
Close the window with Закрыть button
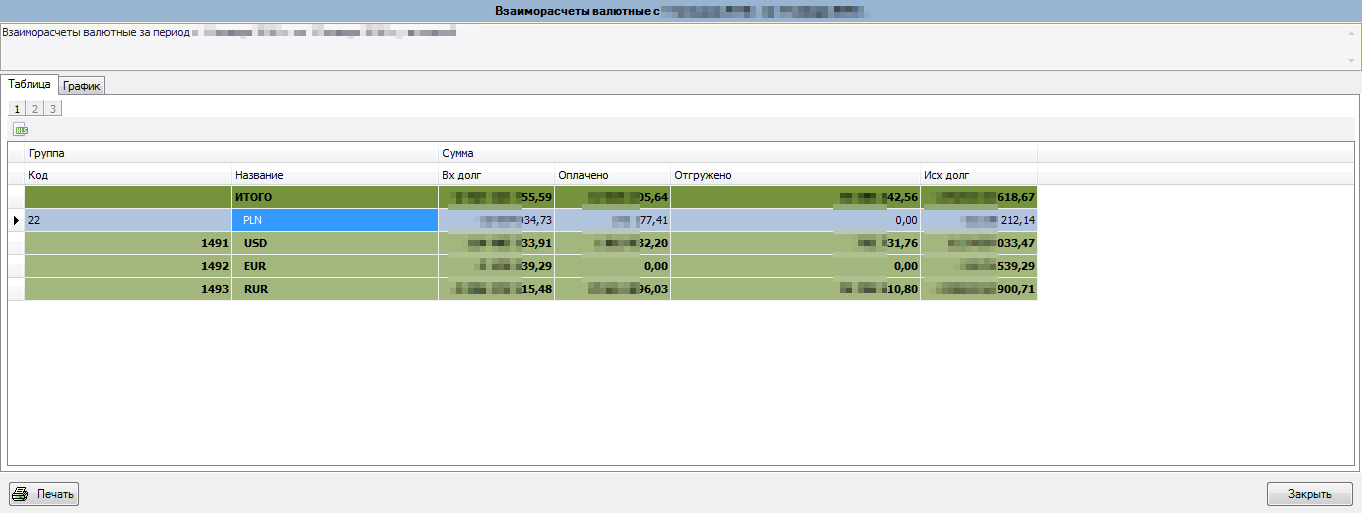point(1309,494)
